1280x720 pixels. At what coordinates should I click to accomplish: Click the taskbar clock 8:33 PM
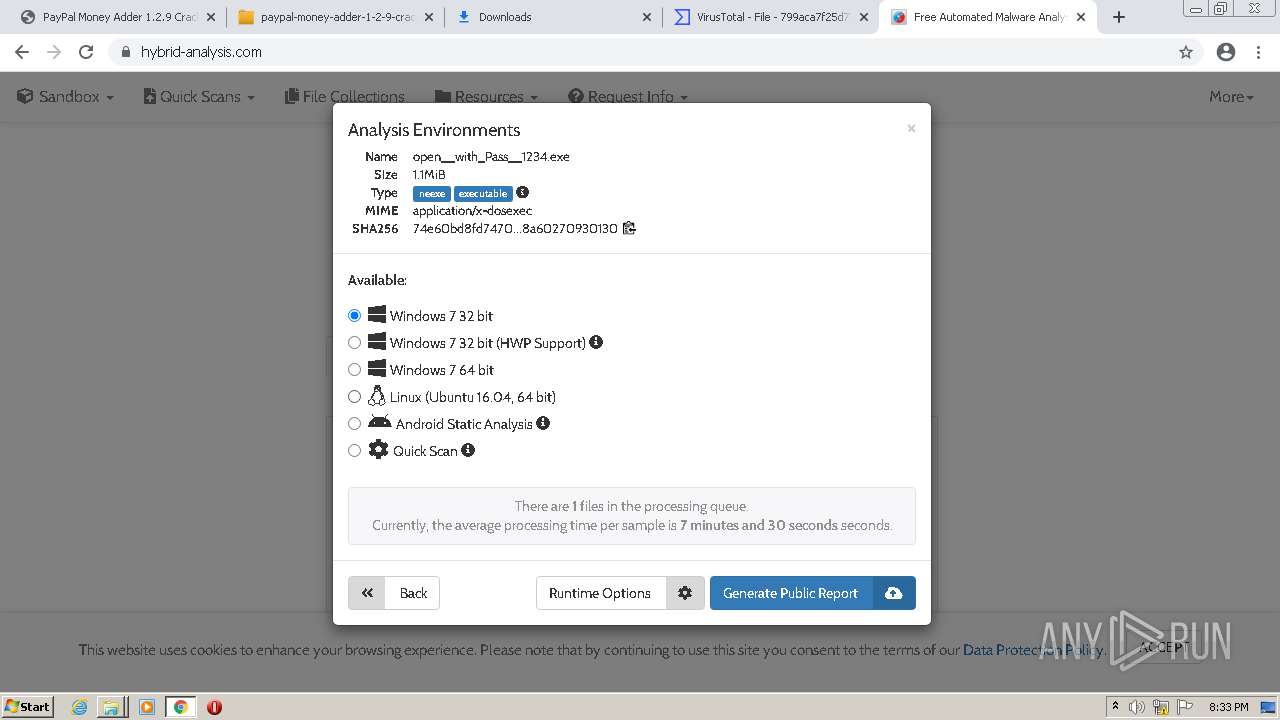pyautogui.click(x=1228, y=707)
